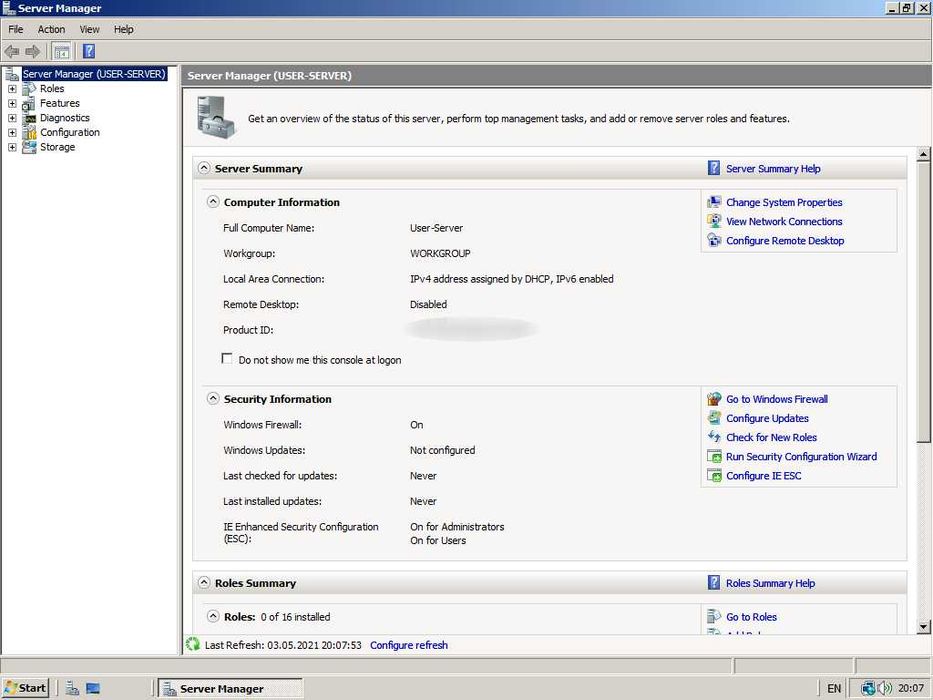Launch the Run Security Configuration Wizard link
This screenshot has height=700, width=933.
(801, 457)
